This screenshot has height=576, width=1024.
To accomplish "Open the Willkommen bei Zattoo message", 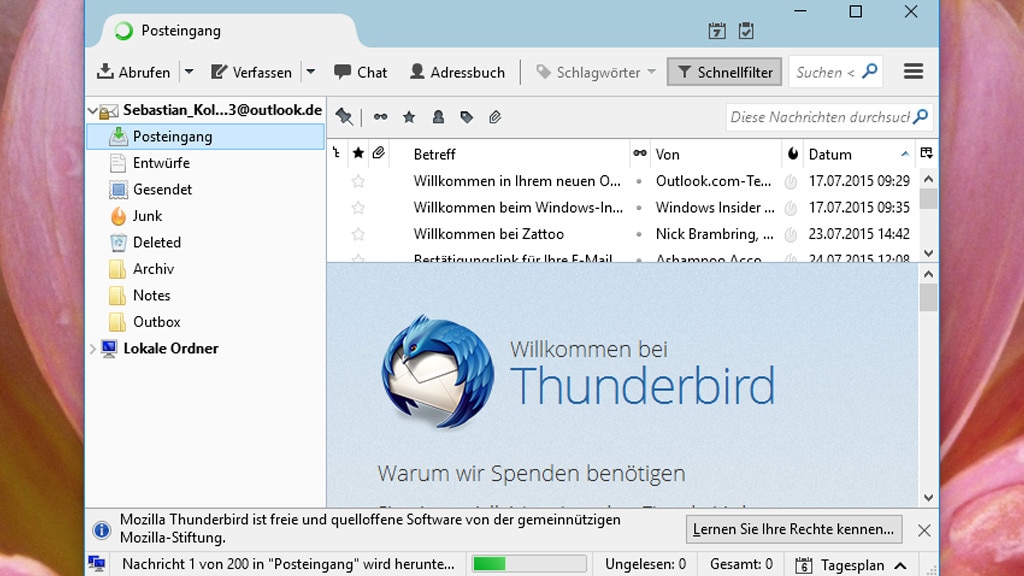I will pos(488,234).
